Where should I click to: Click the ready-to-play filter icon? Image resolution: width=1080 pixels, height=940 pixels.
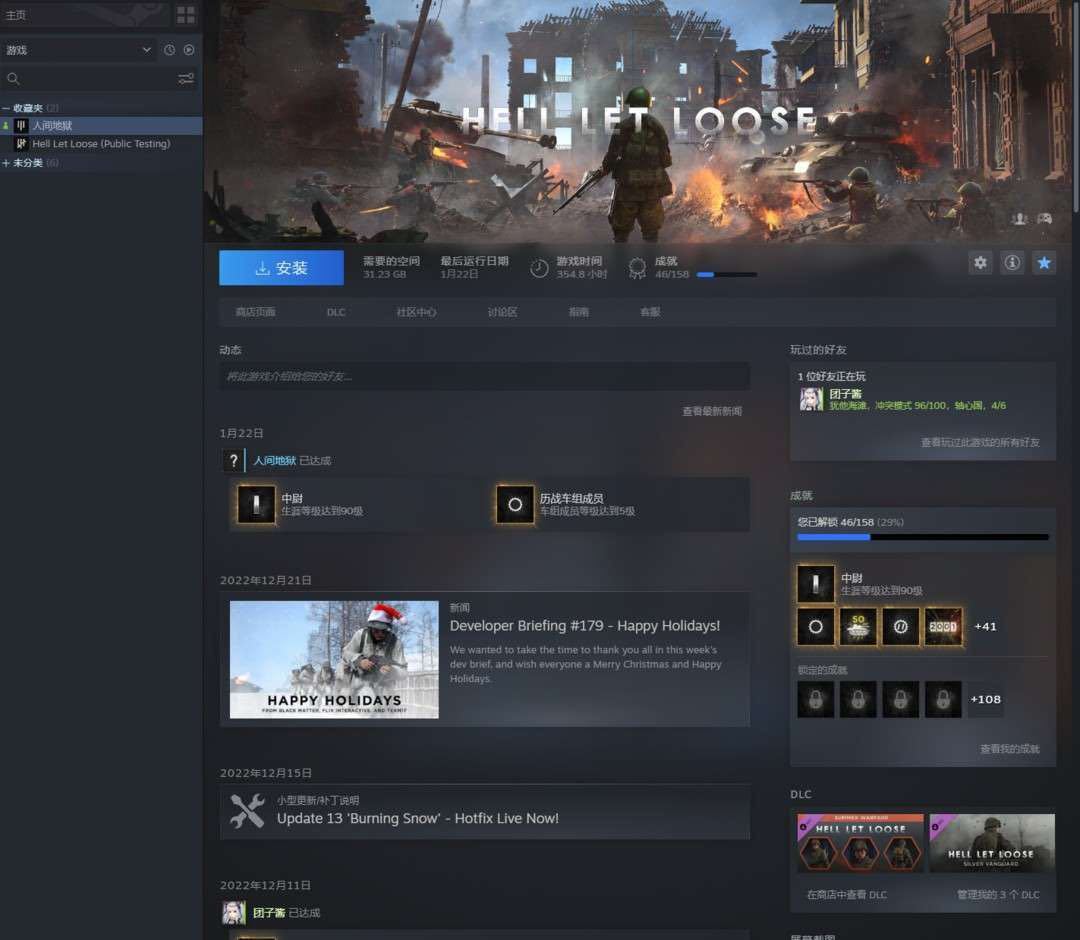tap(189, 50)
